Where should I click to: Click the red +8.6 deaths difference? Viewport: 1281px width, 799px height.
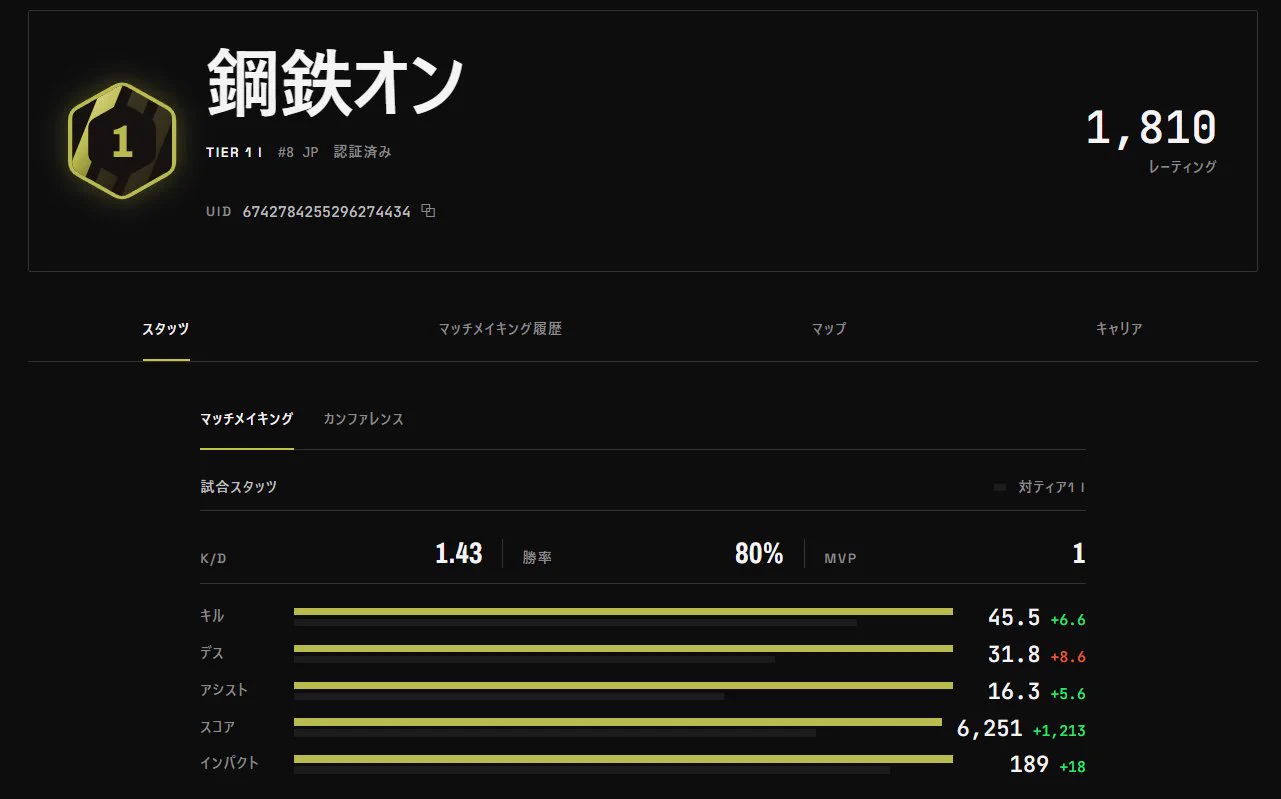click(x=1068, y=657)
